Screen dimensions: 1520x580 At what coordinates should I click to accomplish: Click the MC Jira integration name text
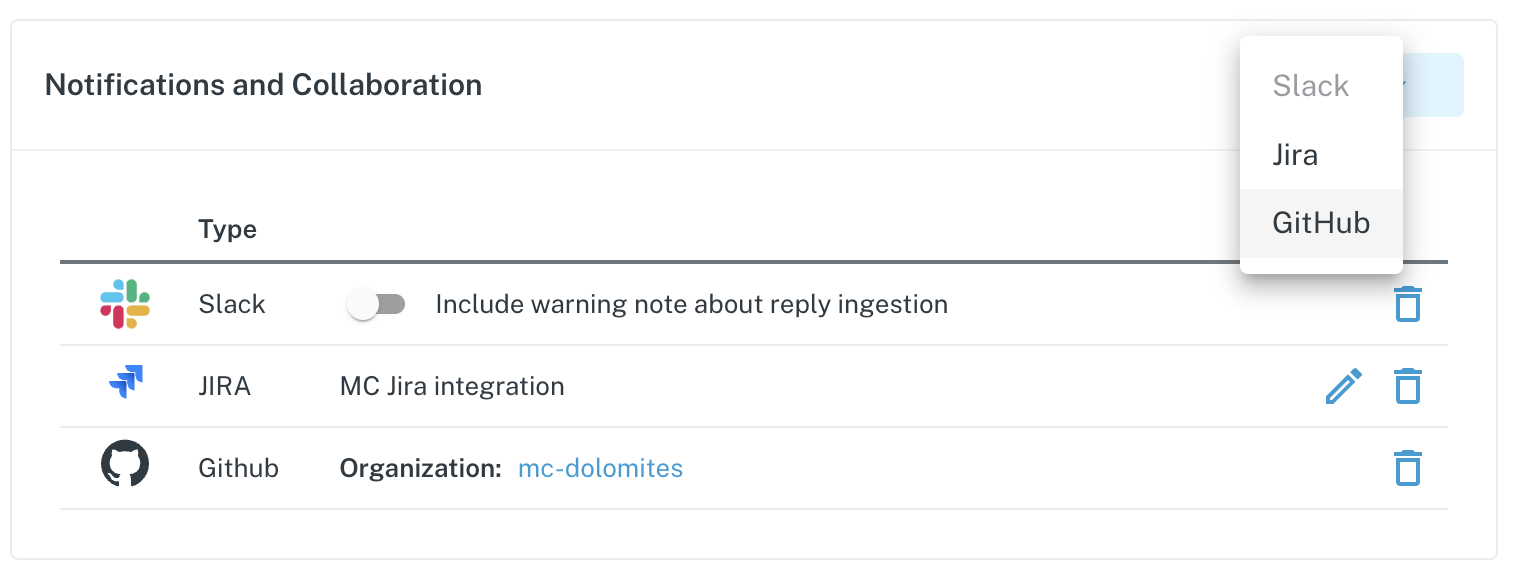452,386
